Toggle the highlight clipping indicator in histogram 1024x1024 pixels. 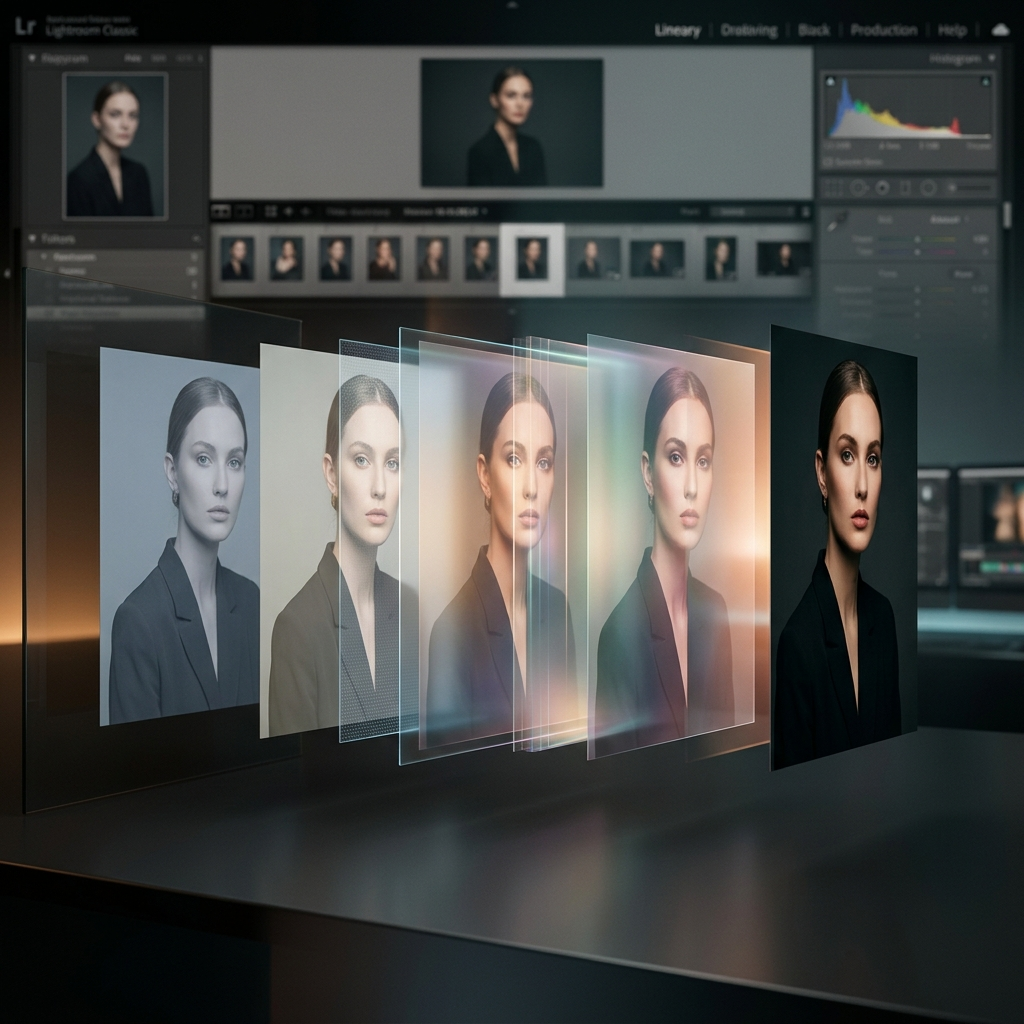985,82
